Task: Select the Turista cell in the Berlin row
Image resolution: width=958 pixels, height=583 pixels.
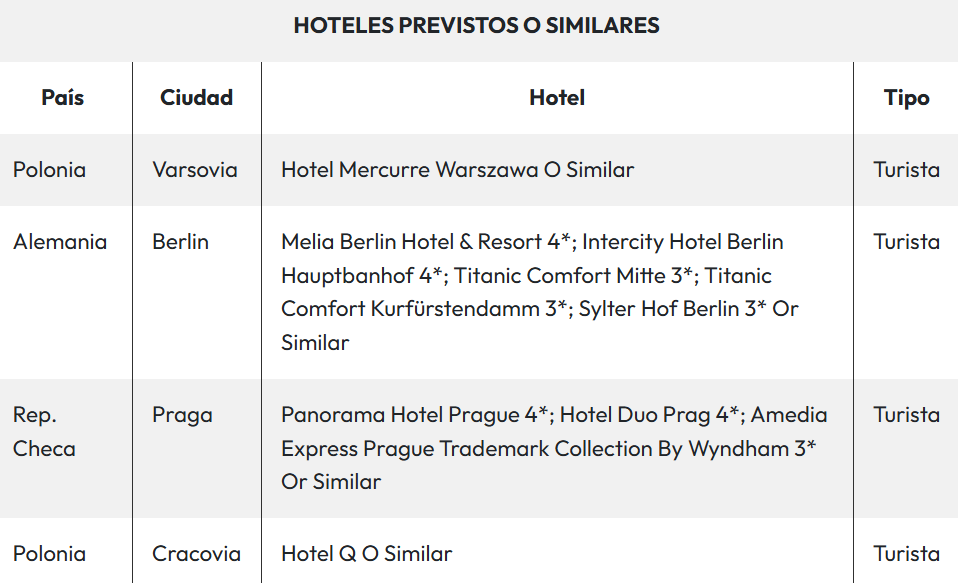Action: coord(906,242)
